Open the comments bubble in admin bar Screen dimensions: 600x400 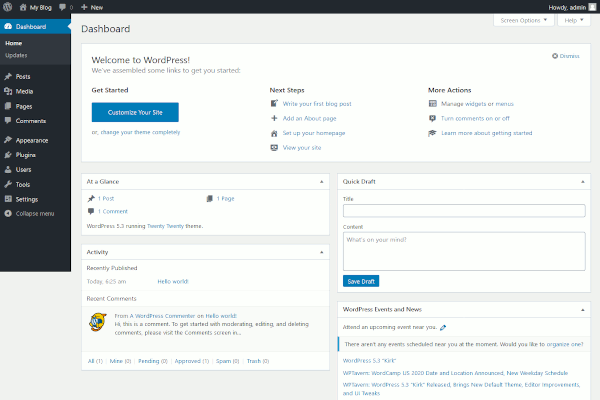click(64, 6)
